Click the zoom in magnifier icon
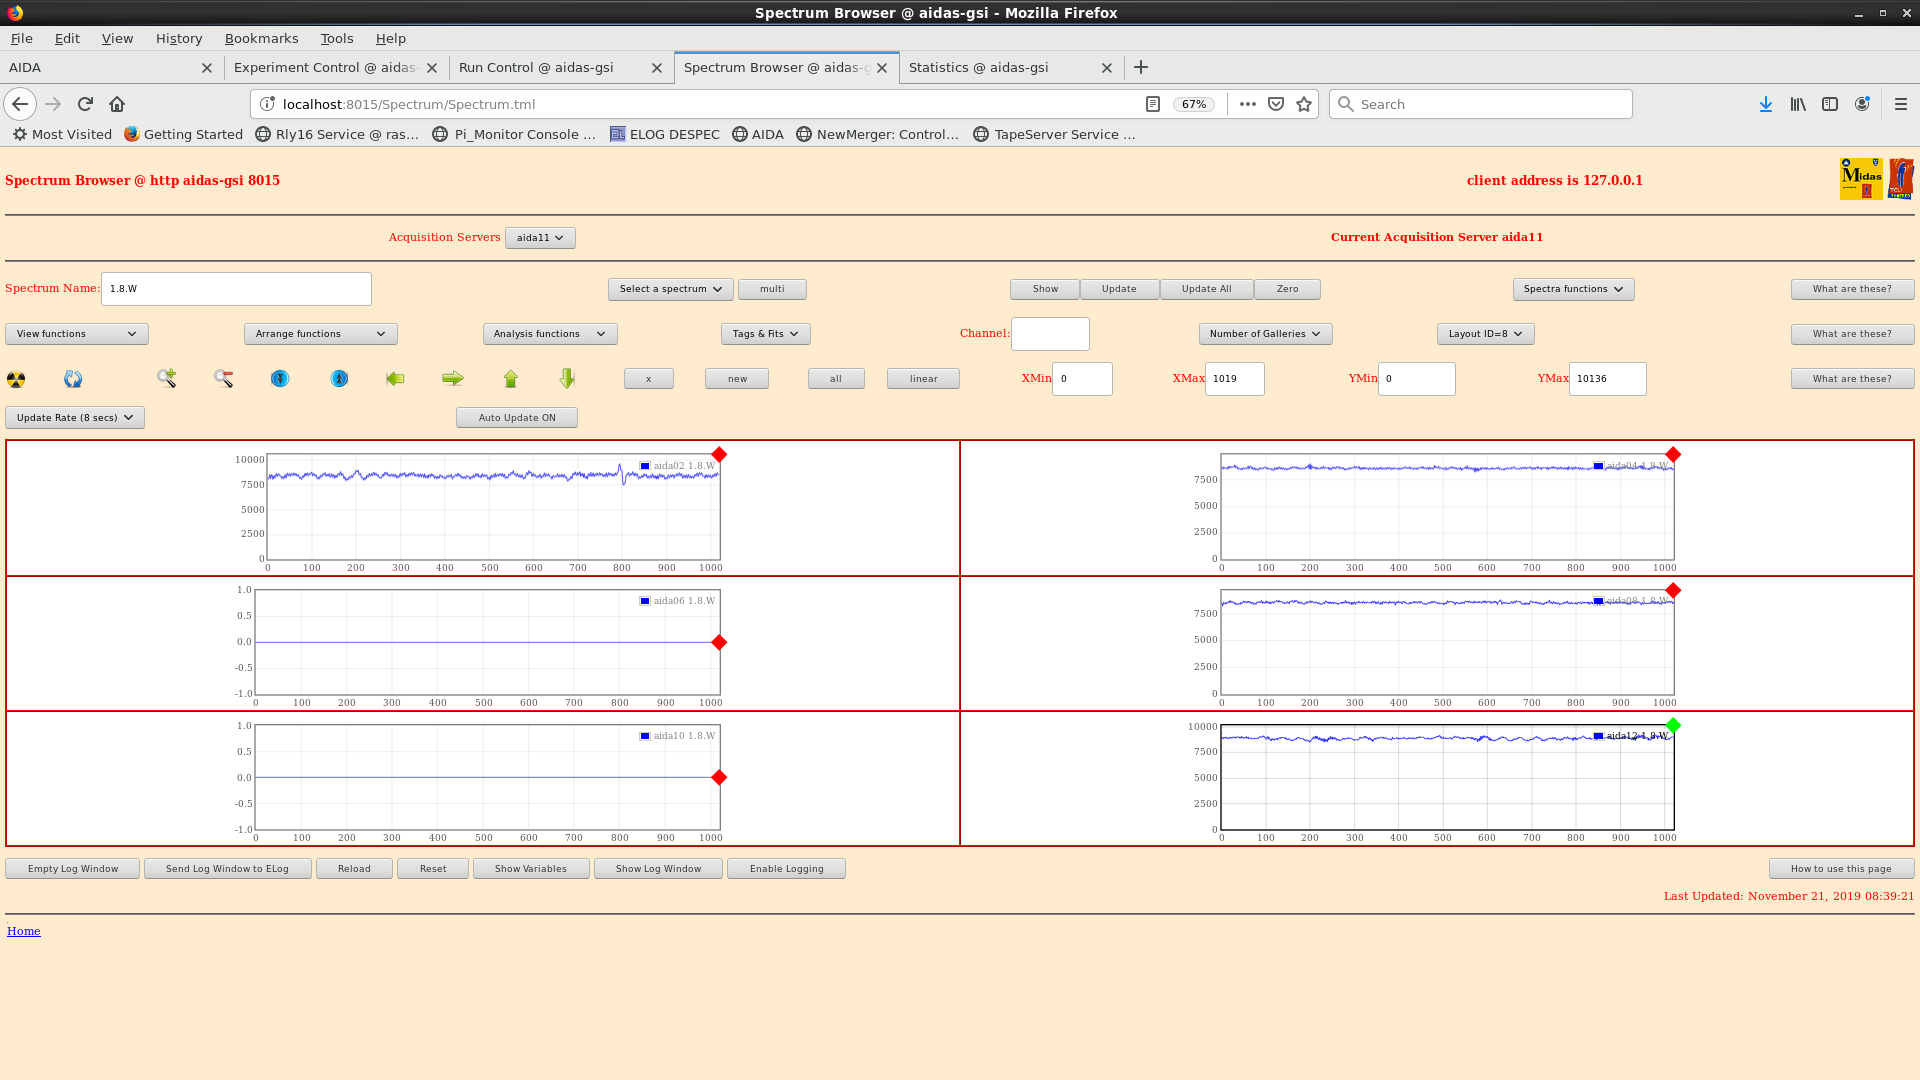The width and height of the screenshot is (1920, 1080). point(166,378)
